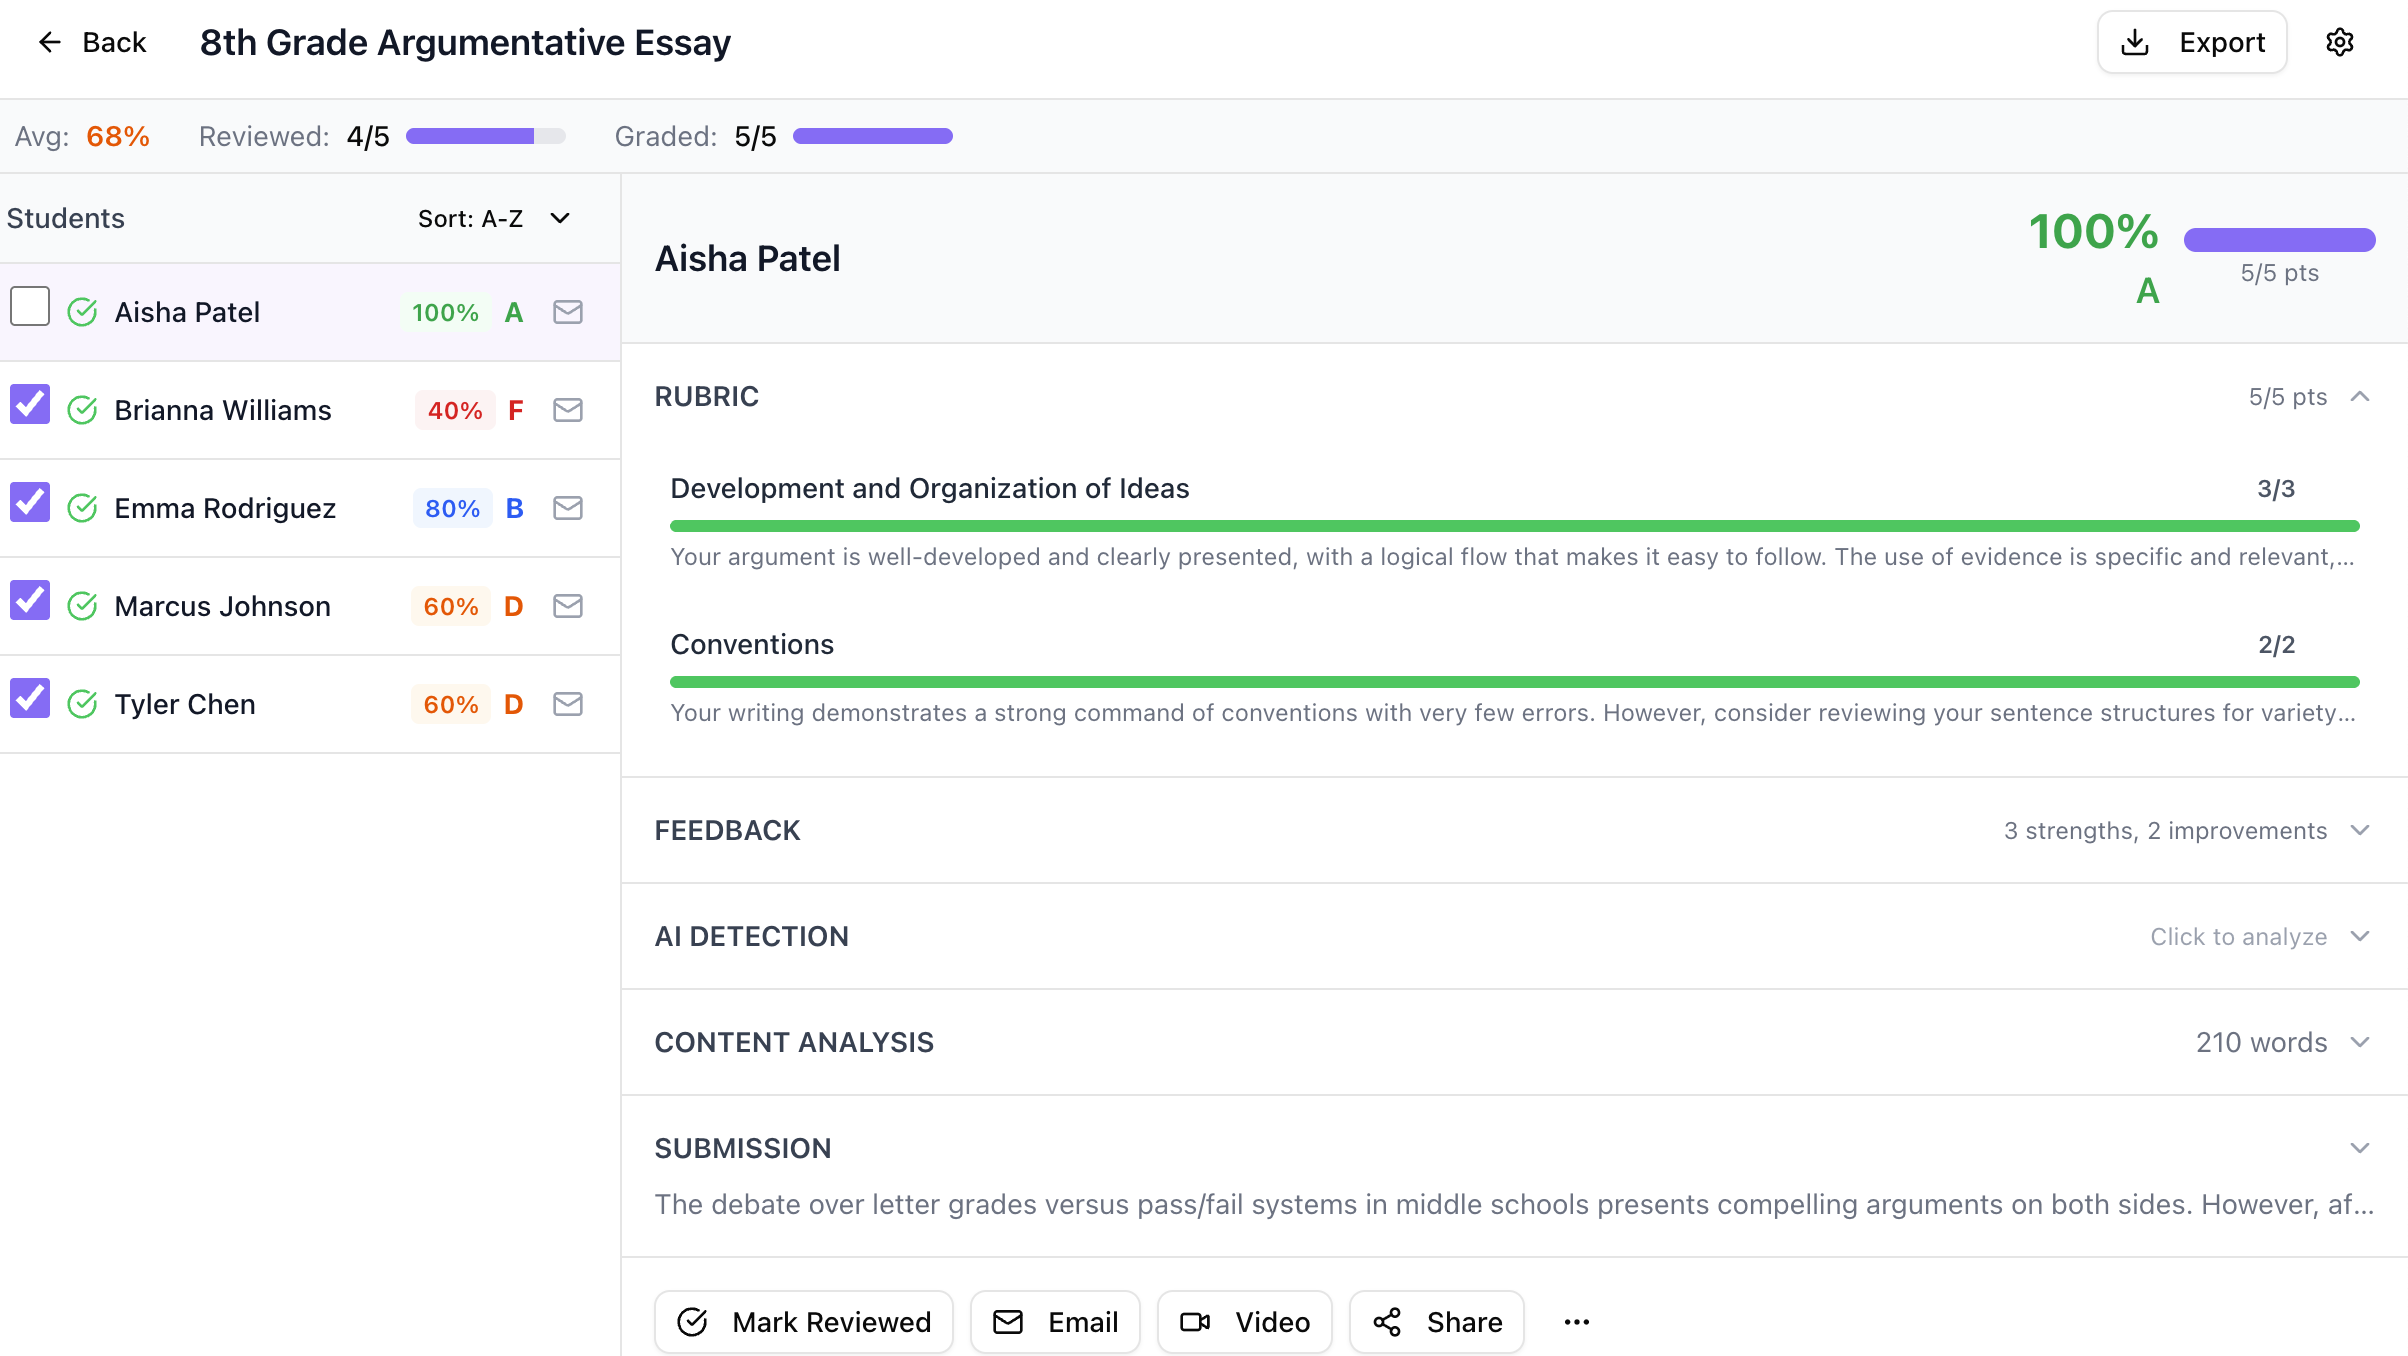Open the settings gear icon
The height and width of the screenshot is (1356, 2408).
(x=2339, y=42)
